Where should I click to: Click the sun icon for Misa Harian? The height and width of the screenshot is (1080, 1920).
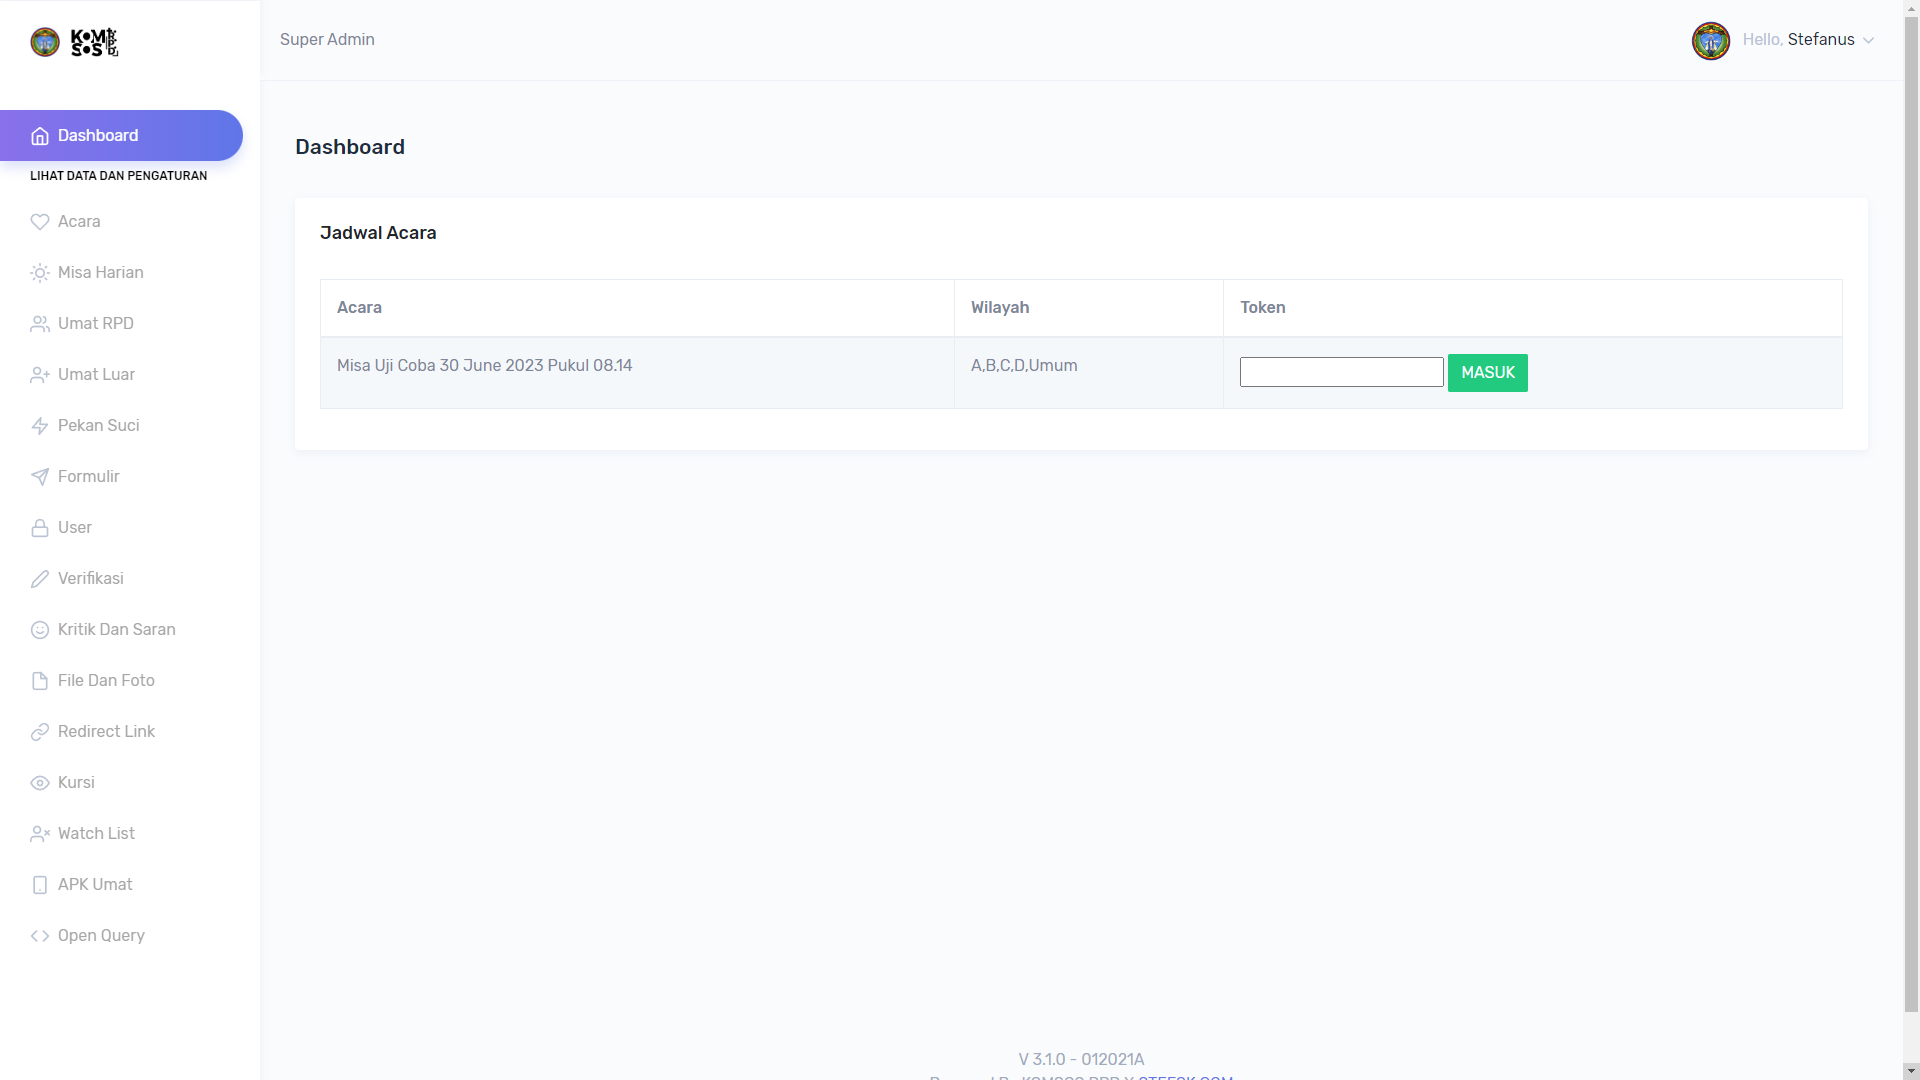(40, 273)
